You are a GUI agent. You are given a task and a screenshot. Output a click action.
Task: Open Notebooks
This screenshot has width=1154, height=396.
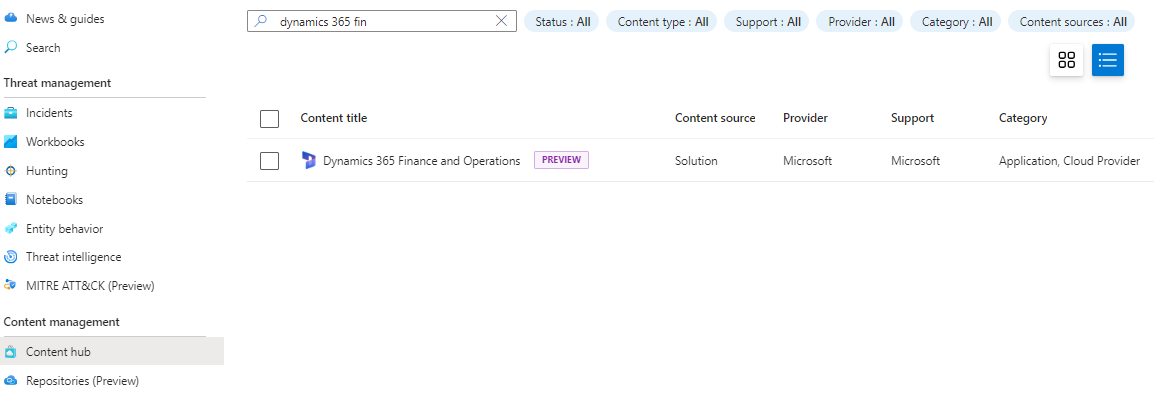pos(54,199)
